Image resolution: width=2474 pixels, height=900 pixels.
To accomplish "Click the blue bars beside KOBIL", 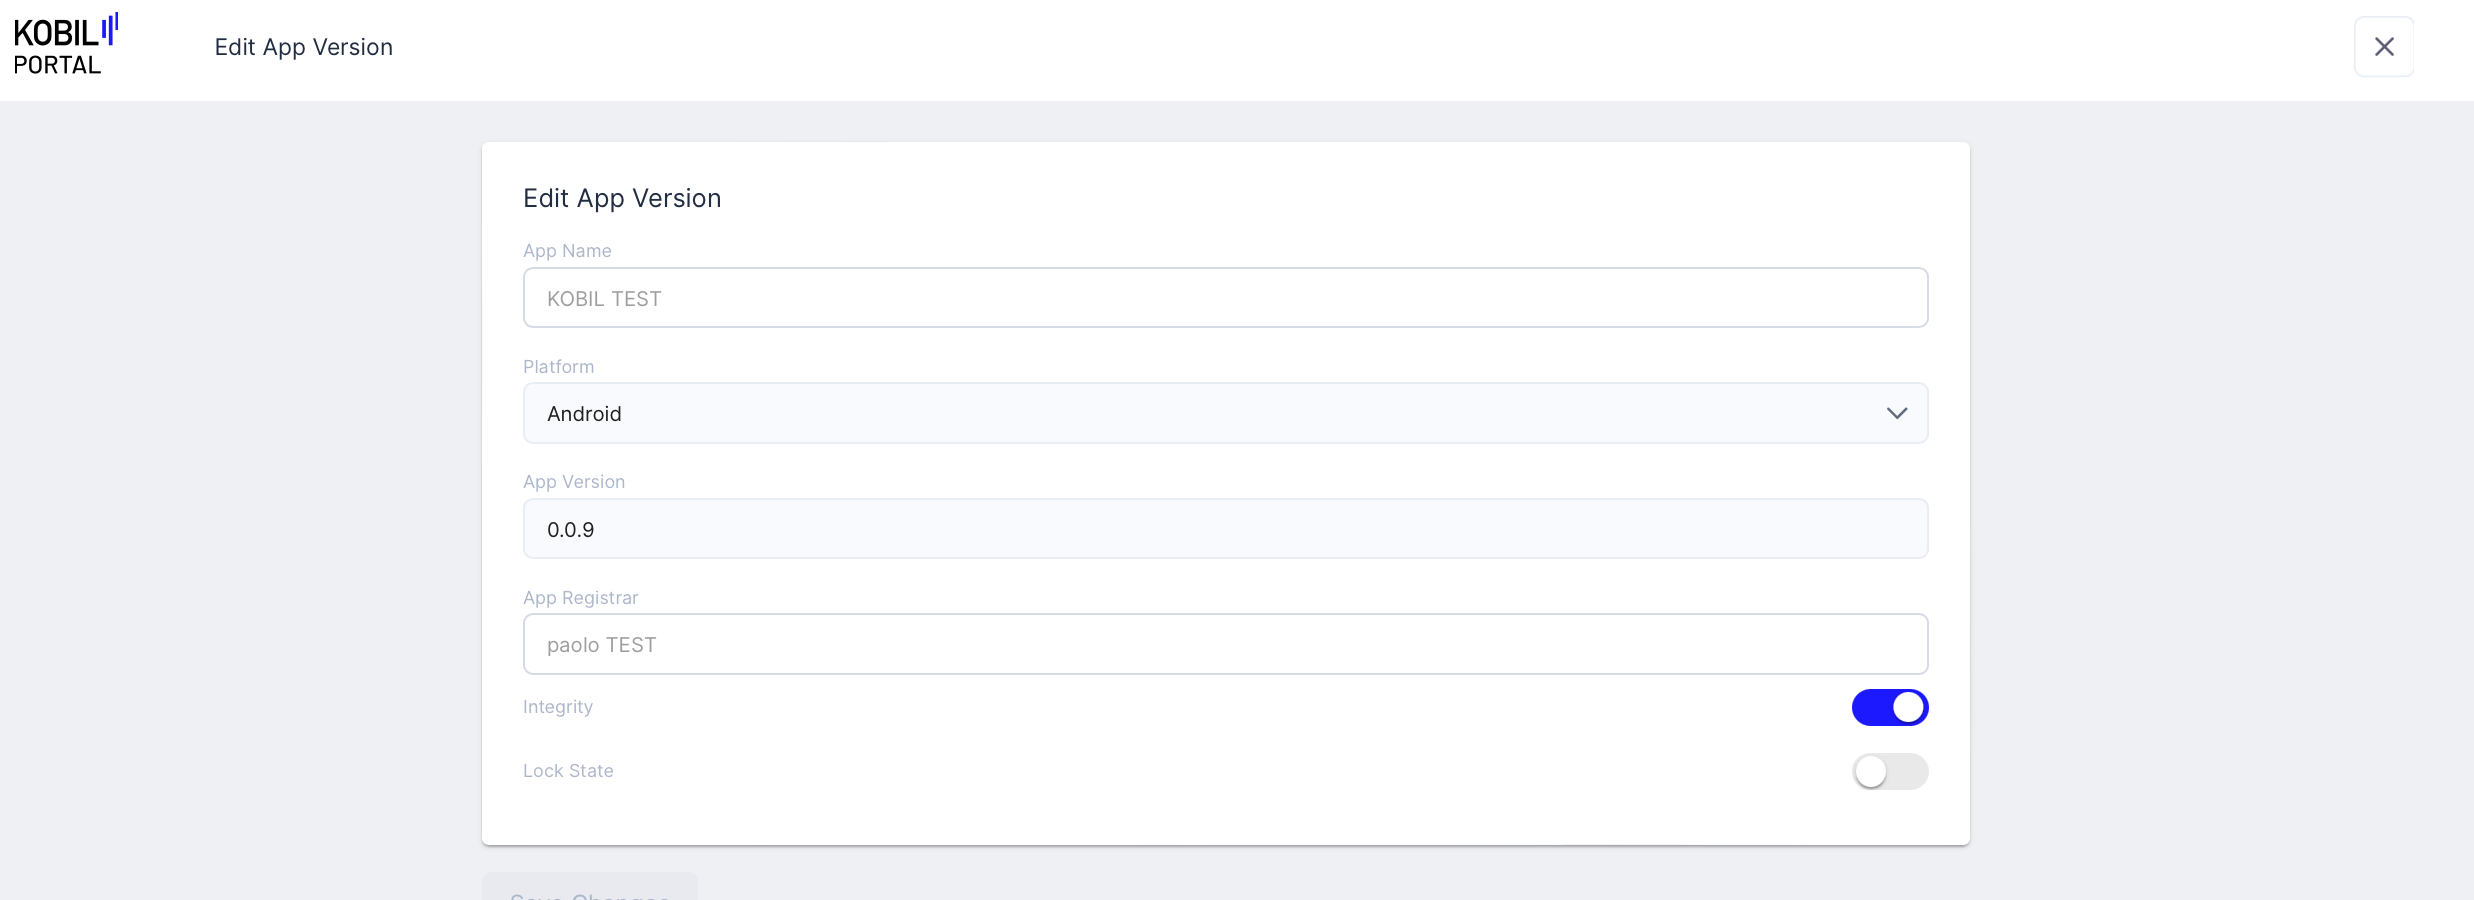I will 110,29.
